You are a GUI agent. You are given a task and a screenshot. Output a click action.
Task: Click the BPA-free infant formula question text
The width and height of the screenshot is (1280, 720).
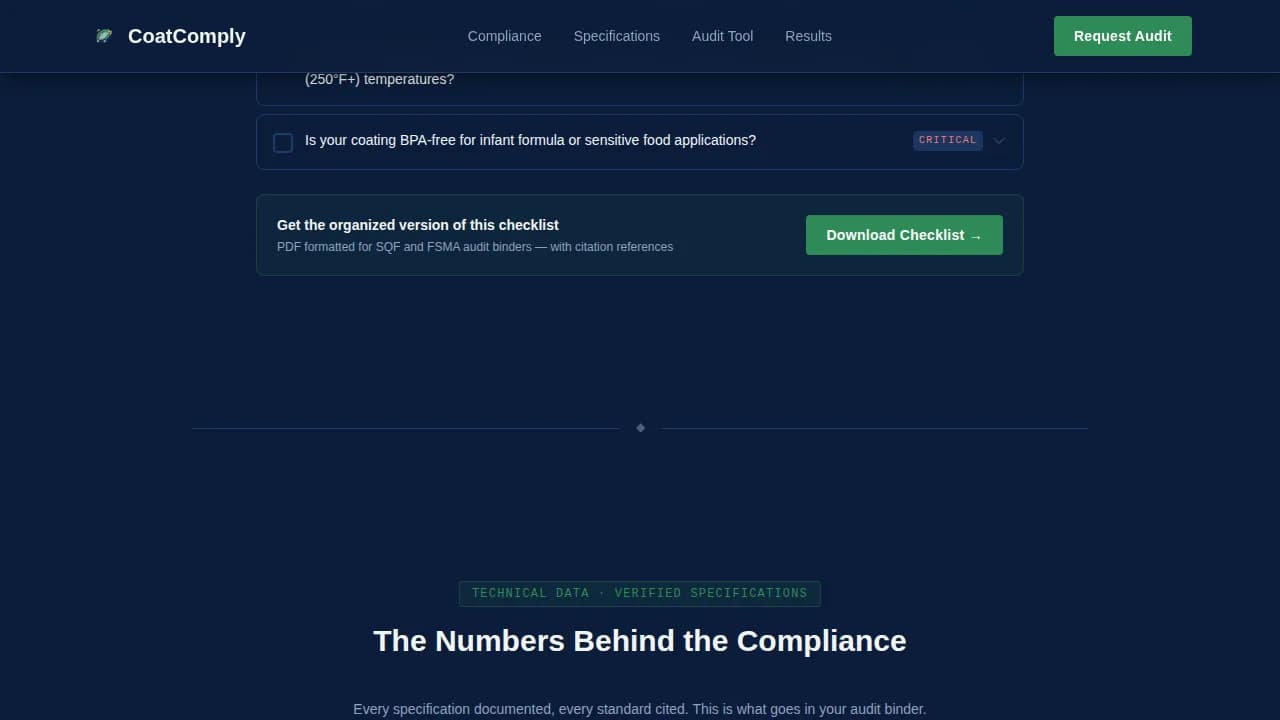tap(530, 140)
